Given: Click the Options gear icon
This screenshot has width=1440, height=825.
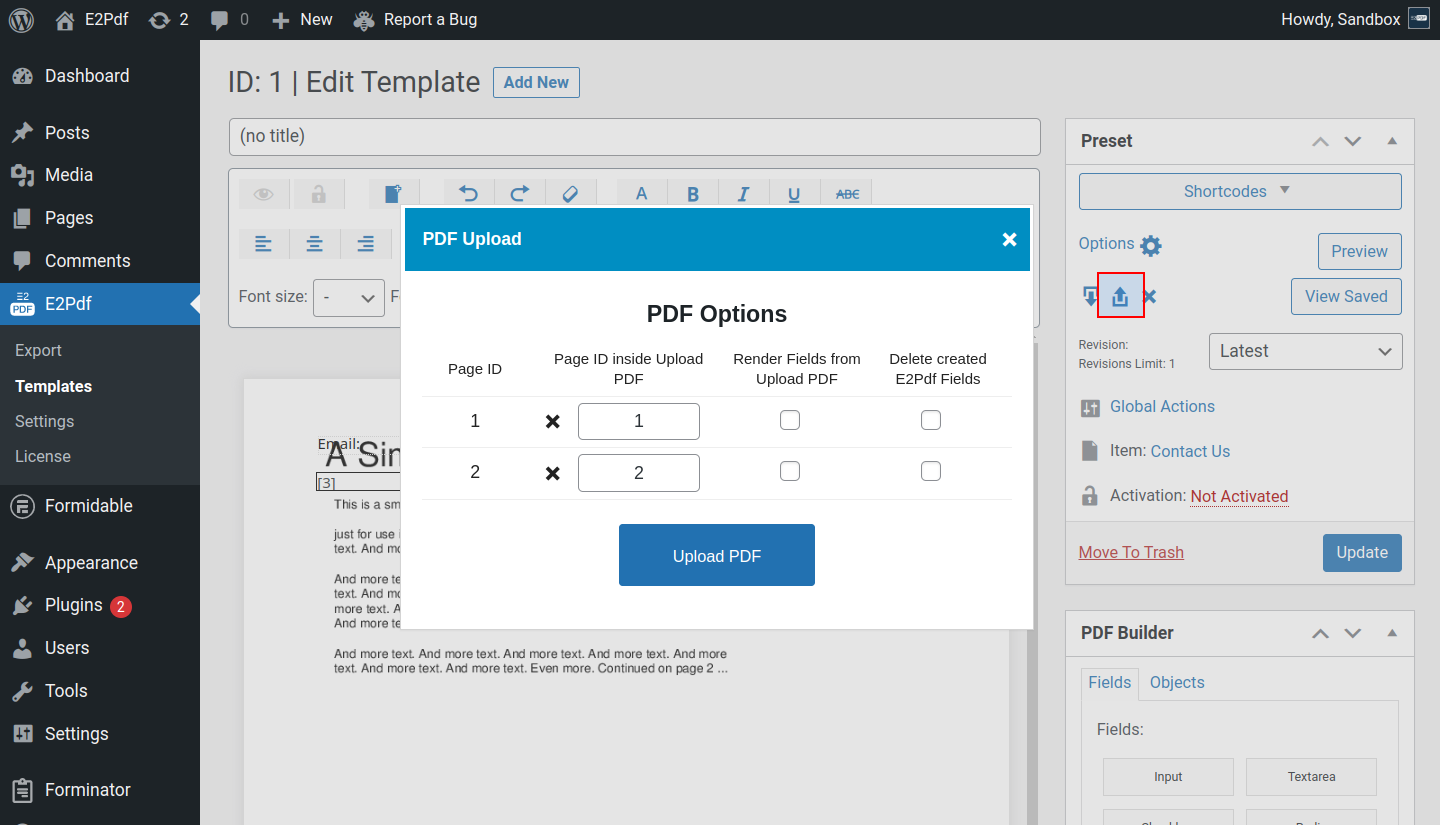Looking at the screenshot, I should (x=1151, y=245).
